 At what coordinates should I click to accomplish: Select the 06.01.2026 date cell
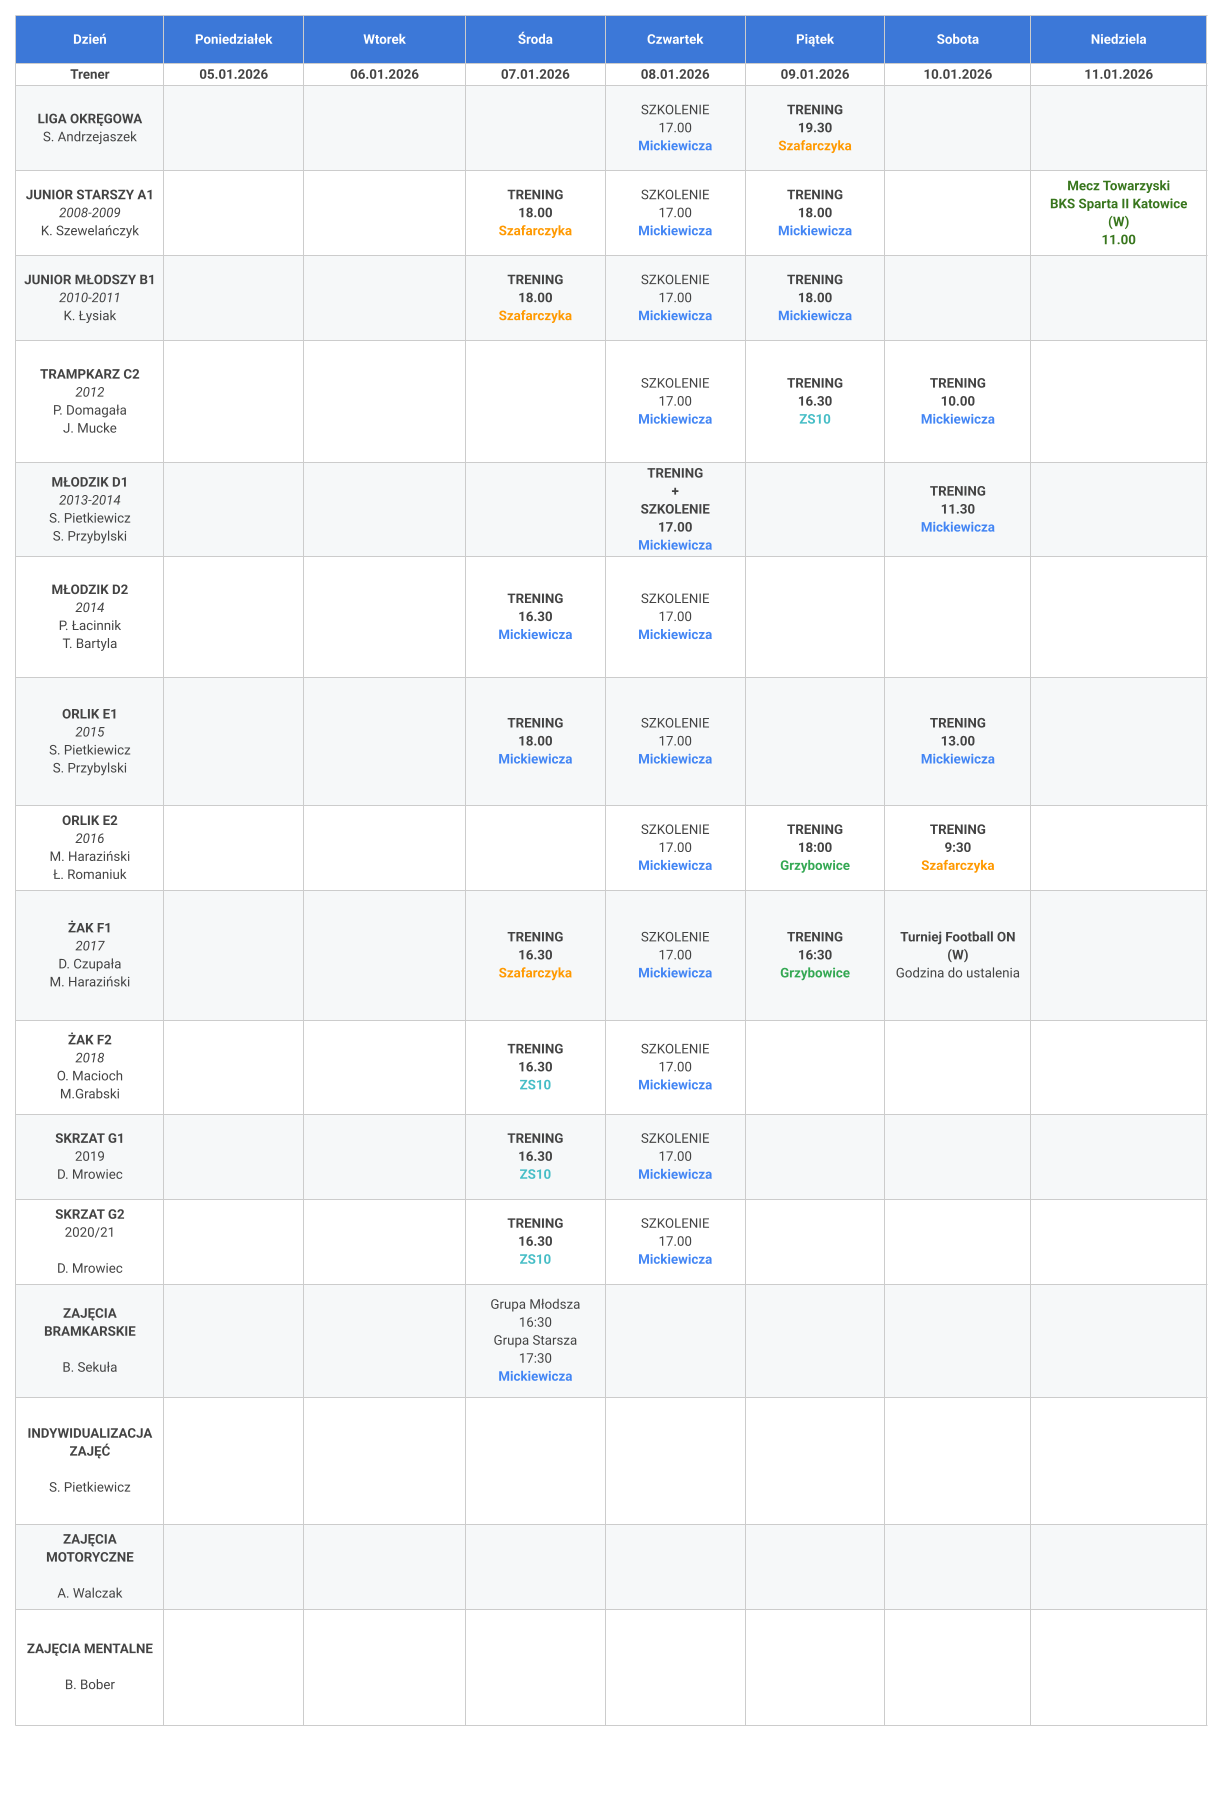click(x=384, y=74)
